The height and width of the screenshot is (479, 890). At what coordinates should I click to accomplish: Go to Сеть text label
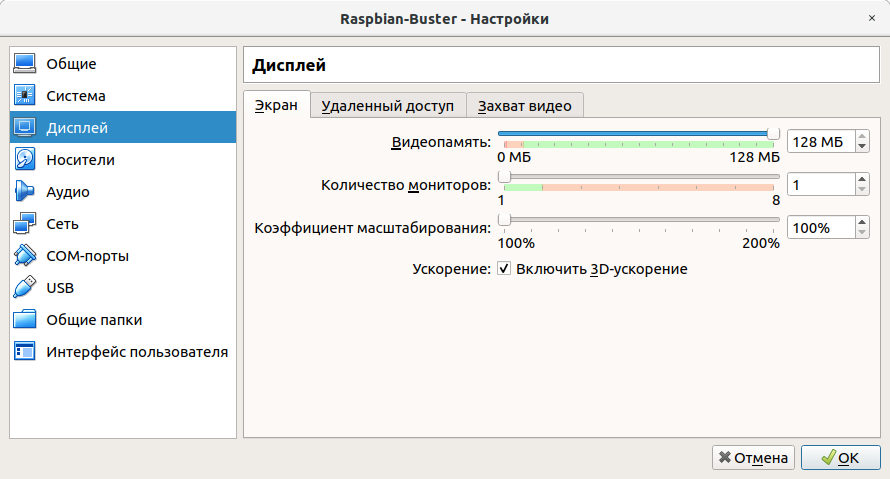(x=62, y=224)
